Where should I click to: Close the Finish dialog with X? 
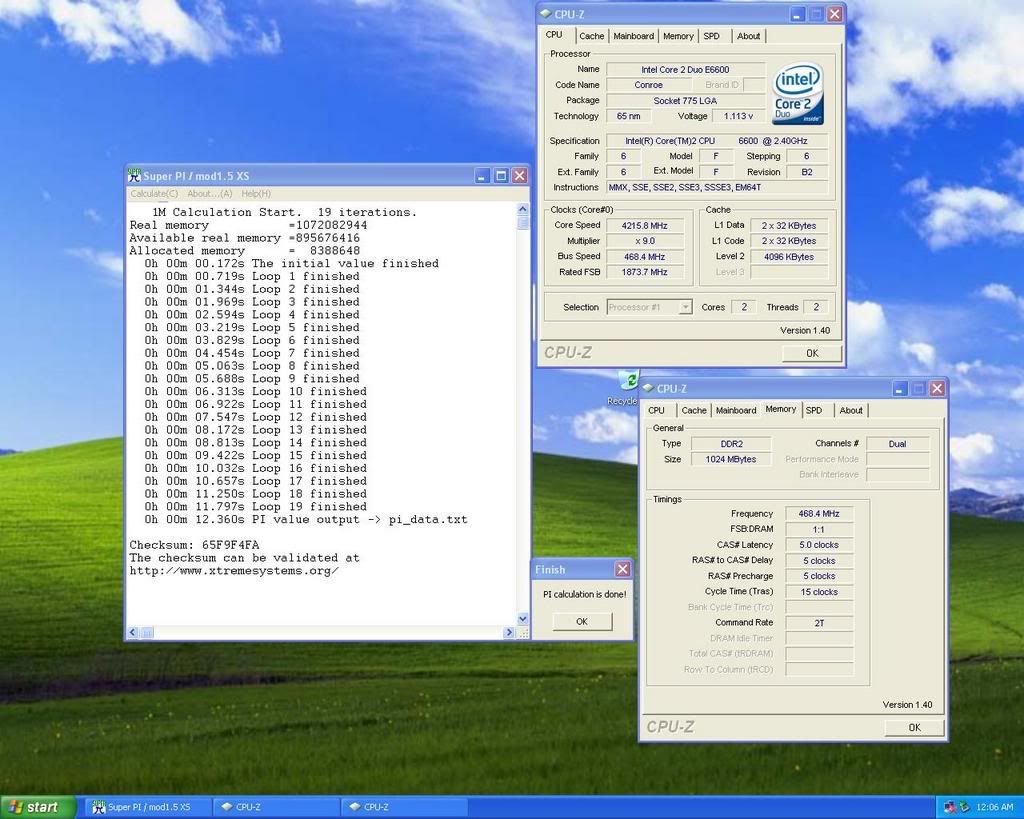click(622, 569)
